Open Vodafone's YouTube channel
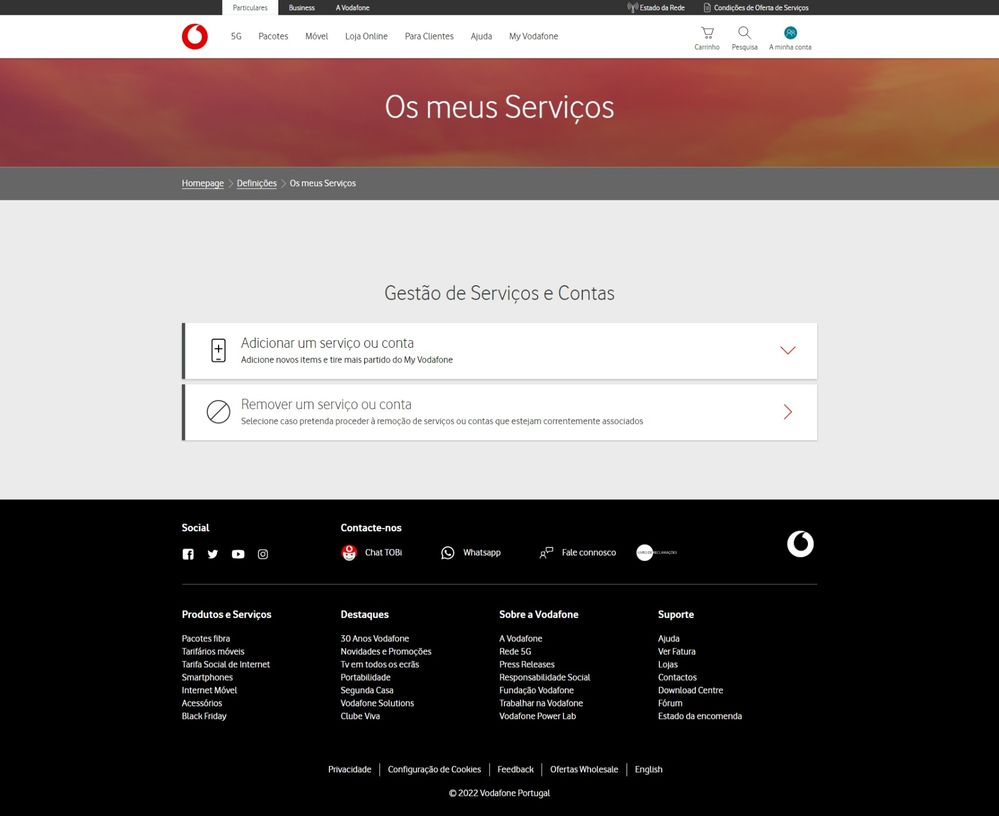 pyautogui.click(x=238, y=553)
